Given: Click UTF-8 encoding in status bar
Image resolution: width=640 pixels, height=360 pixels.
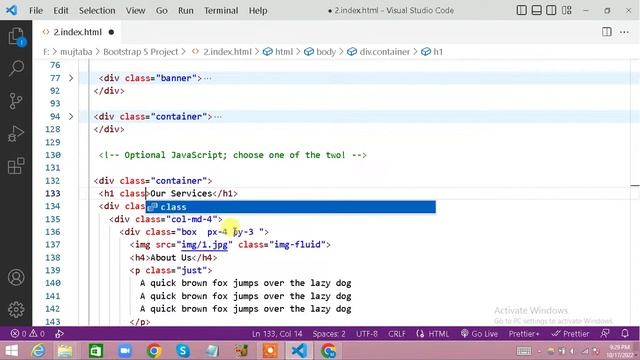Looking at the screenshot, I should [x=367, y=333].
